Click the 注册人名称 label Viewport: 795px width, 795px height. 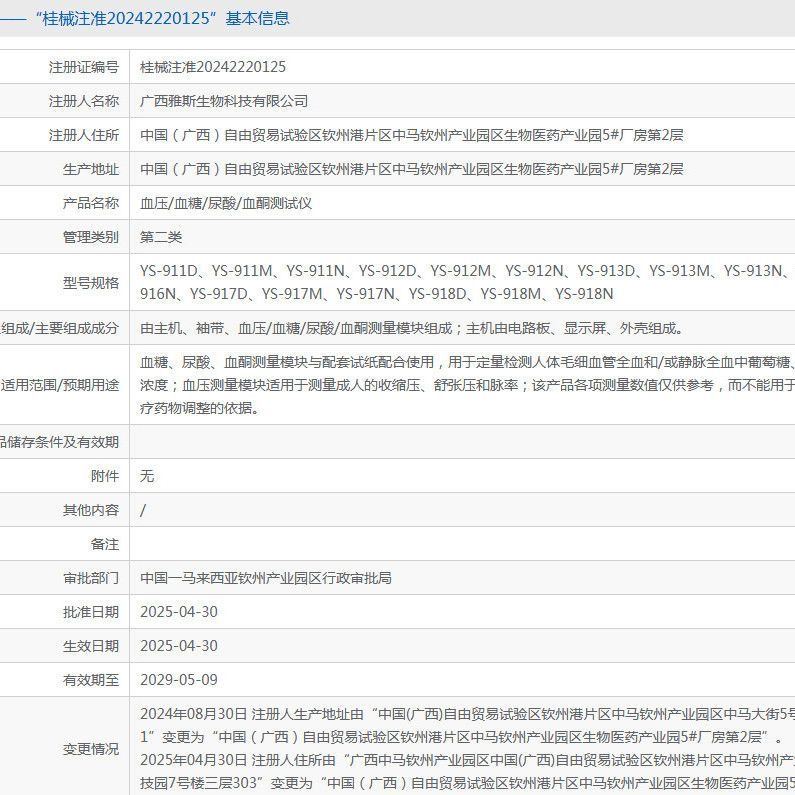coord(84,101)
